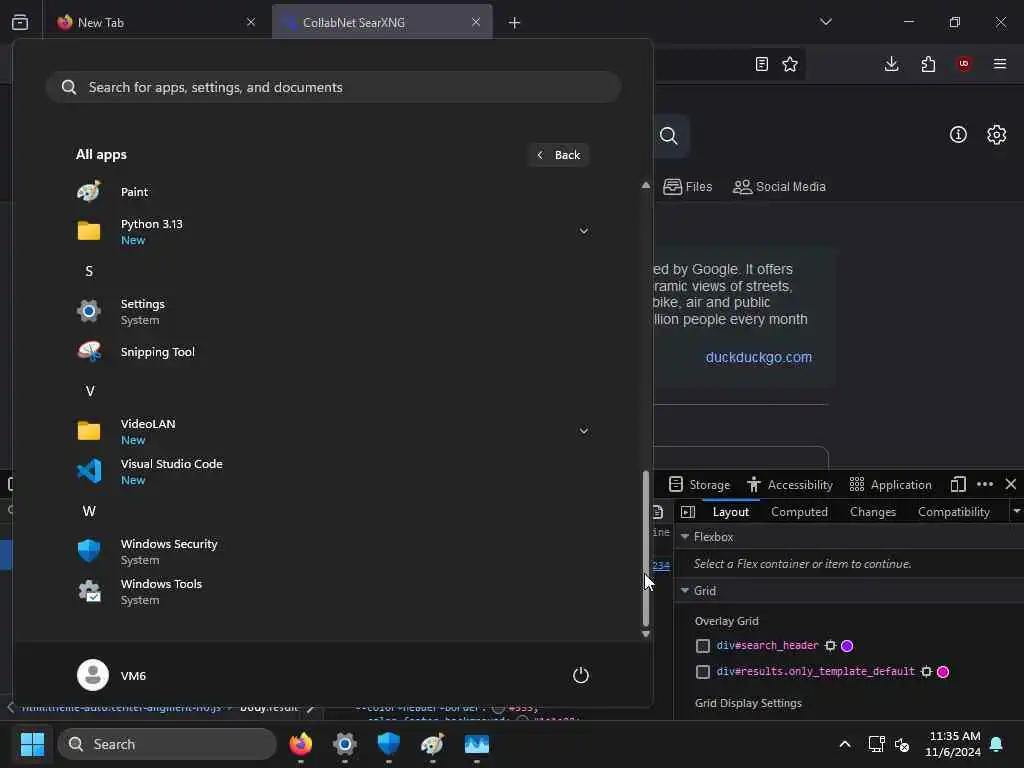Click the Start menu apps search field
The height and width of the screenshot is (768, 1024).
[x=333, y=87]
